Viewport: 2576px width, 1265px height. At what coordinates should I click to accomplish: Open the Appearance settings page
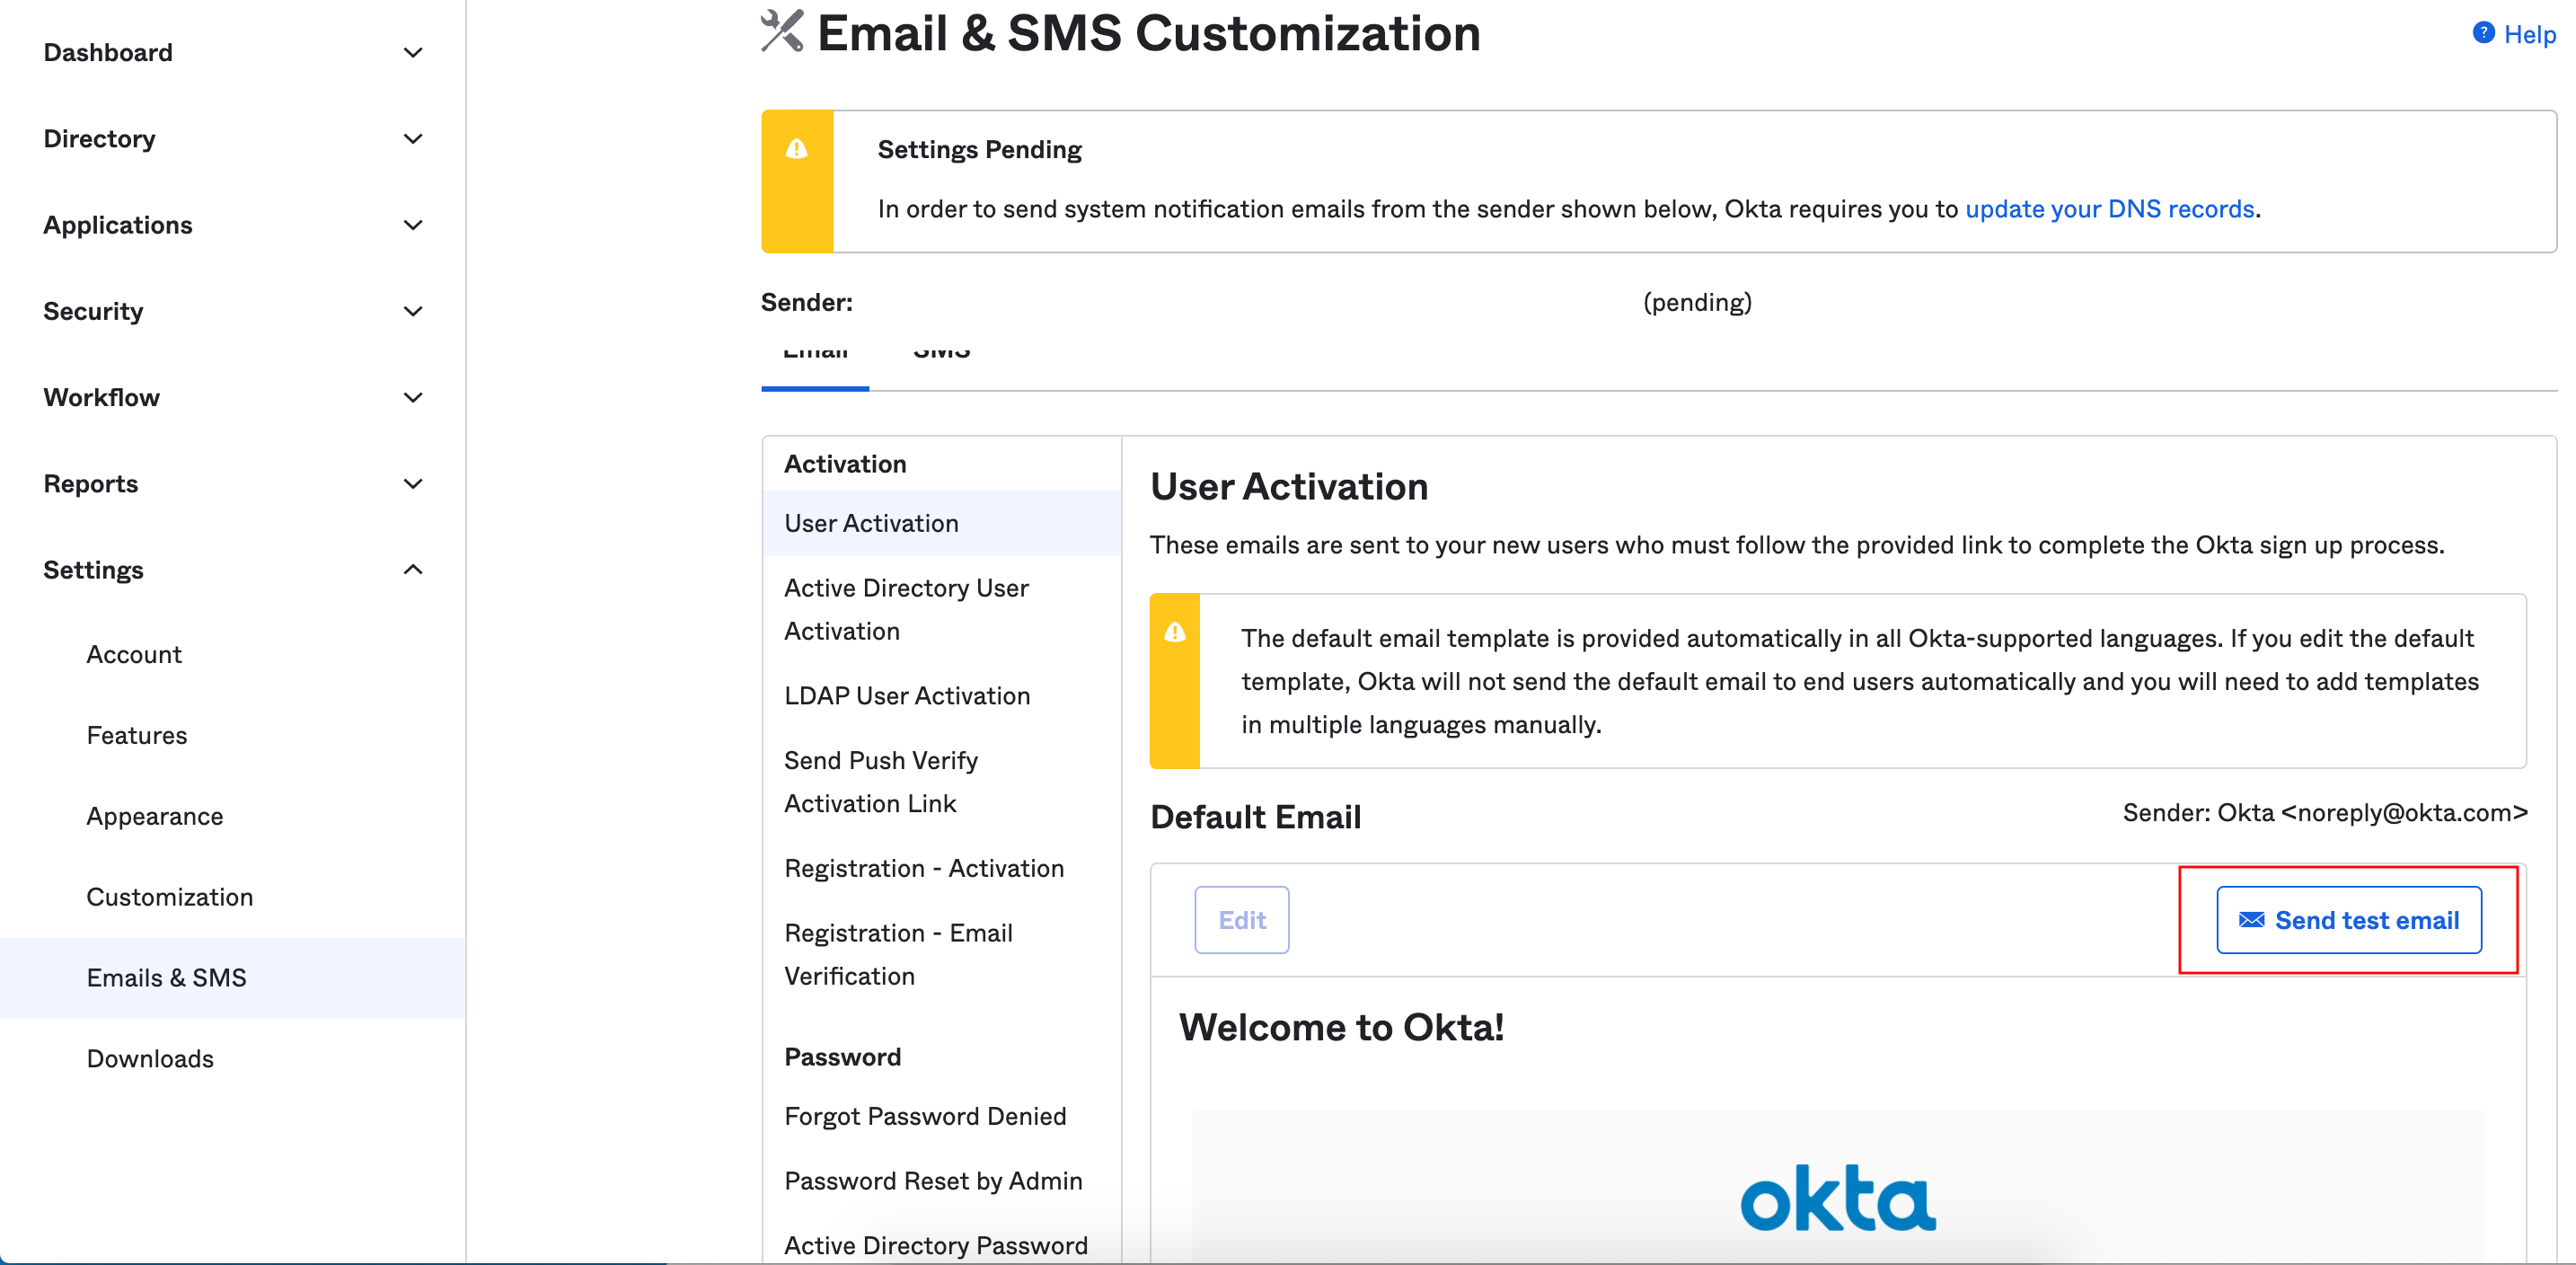155,816
